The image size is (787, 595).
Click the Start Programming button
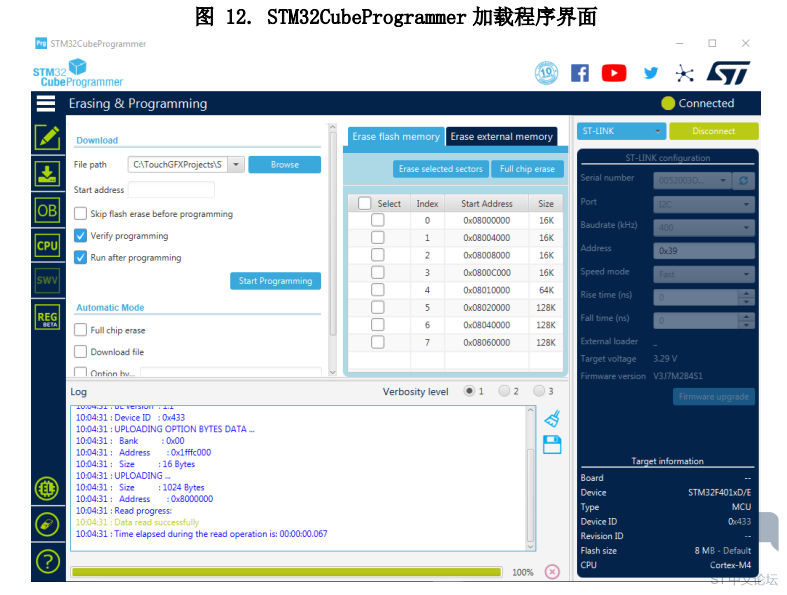pos(275,281)
